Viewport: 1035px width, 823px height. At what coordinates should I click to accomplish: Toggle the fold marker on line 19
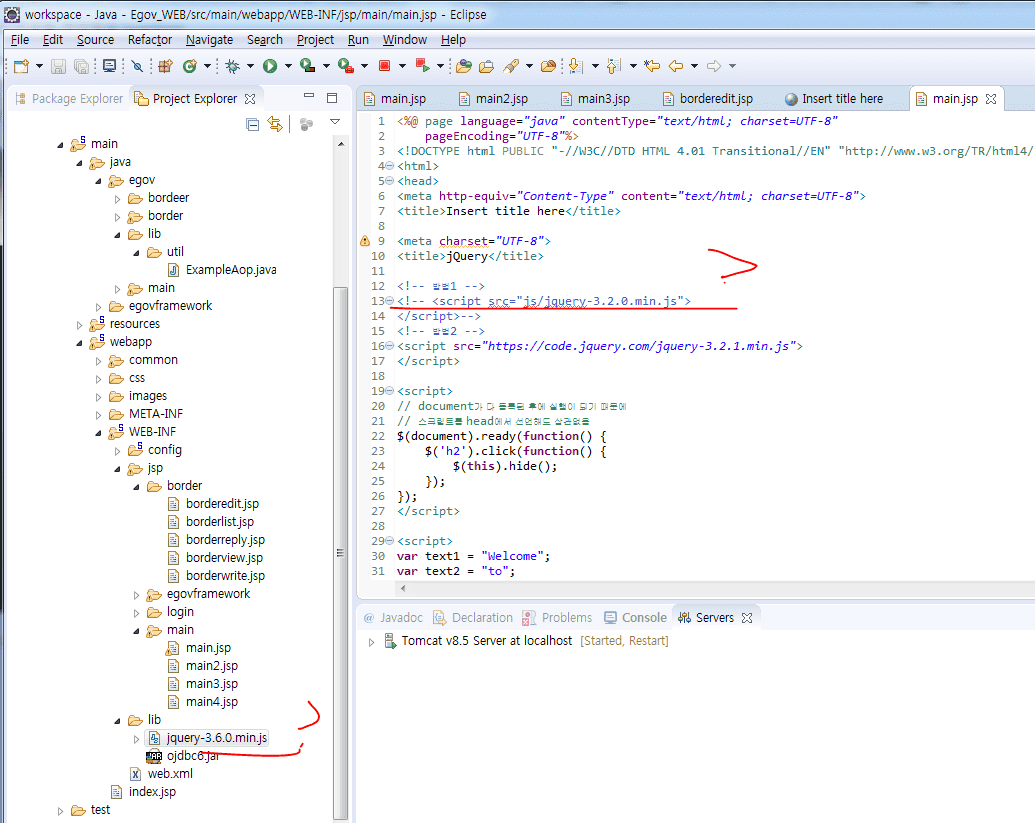[x=390, y=391]
